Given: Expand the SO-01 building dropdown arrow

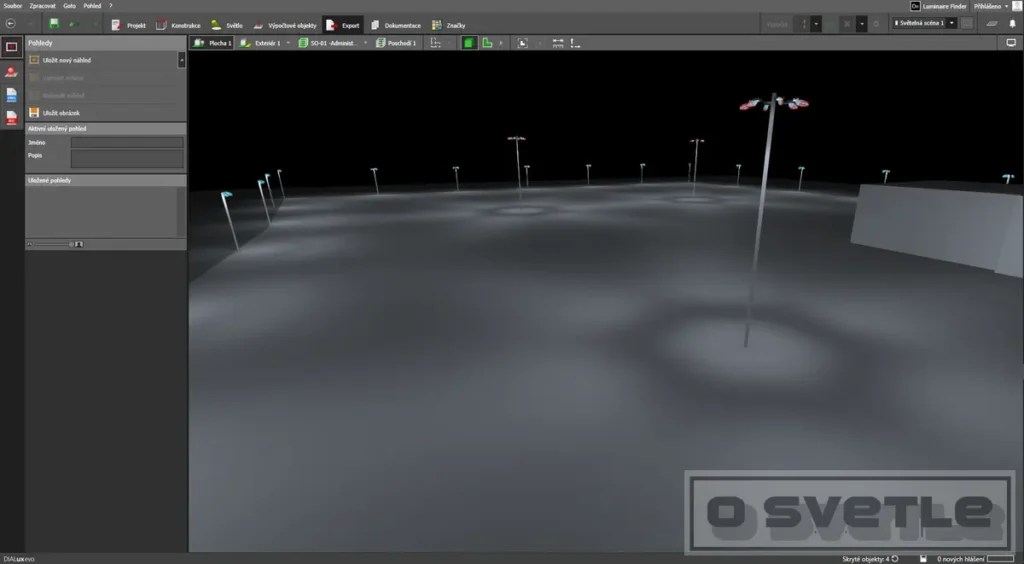Looking at the screenshot, I should 365,43.
